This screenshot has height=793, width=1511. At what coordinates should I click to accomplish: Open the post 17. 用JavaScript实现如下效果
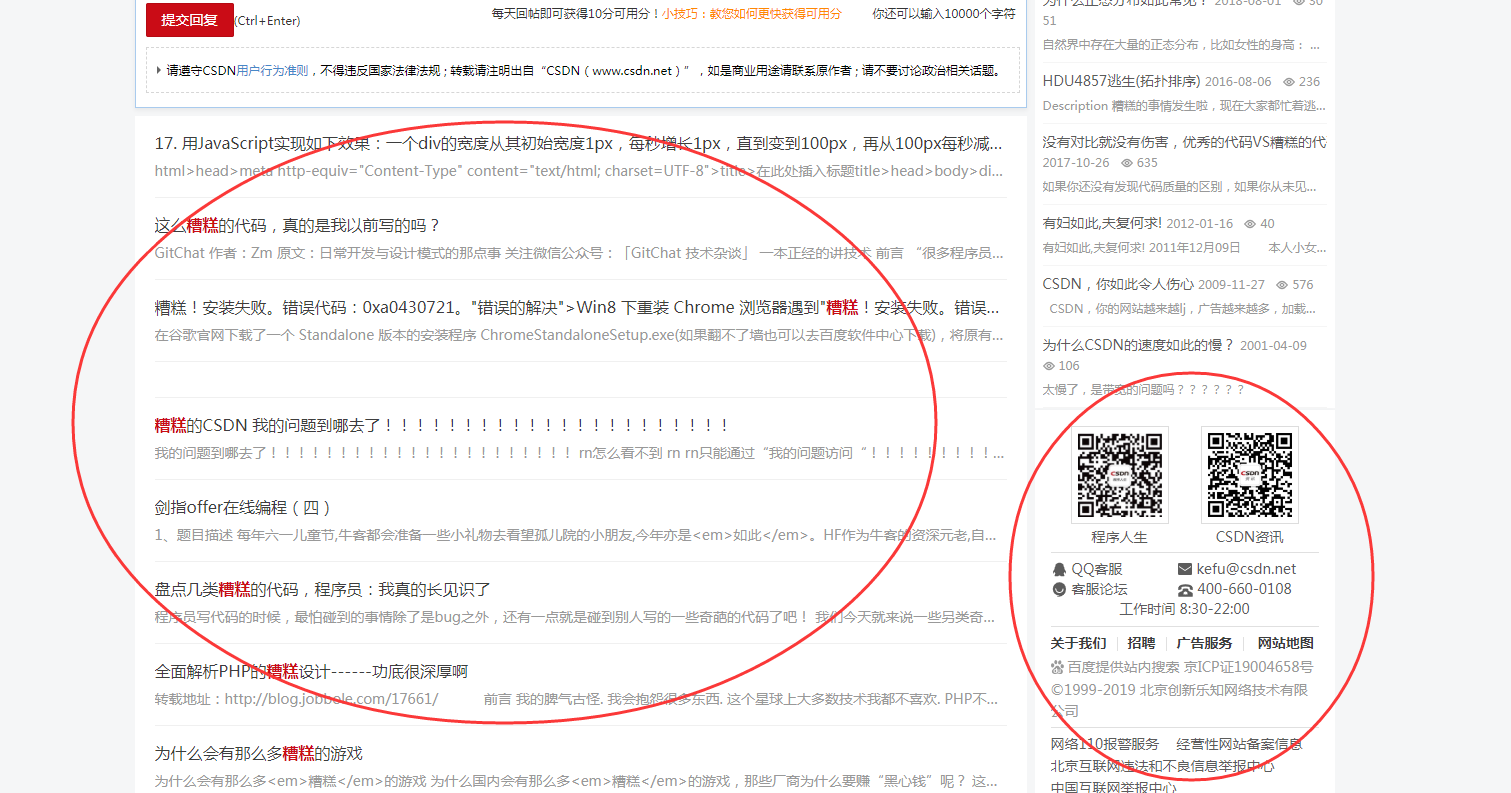[578, 144]
